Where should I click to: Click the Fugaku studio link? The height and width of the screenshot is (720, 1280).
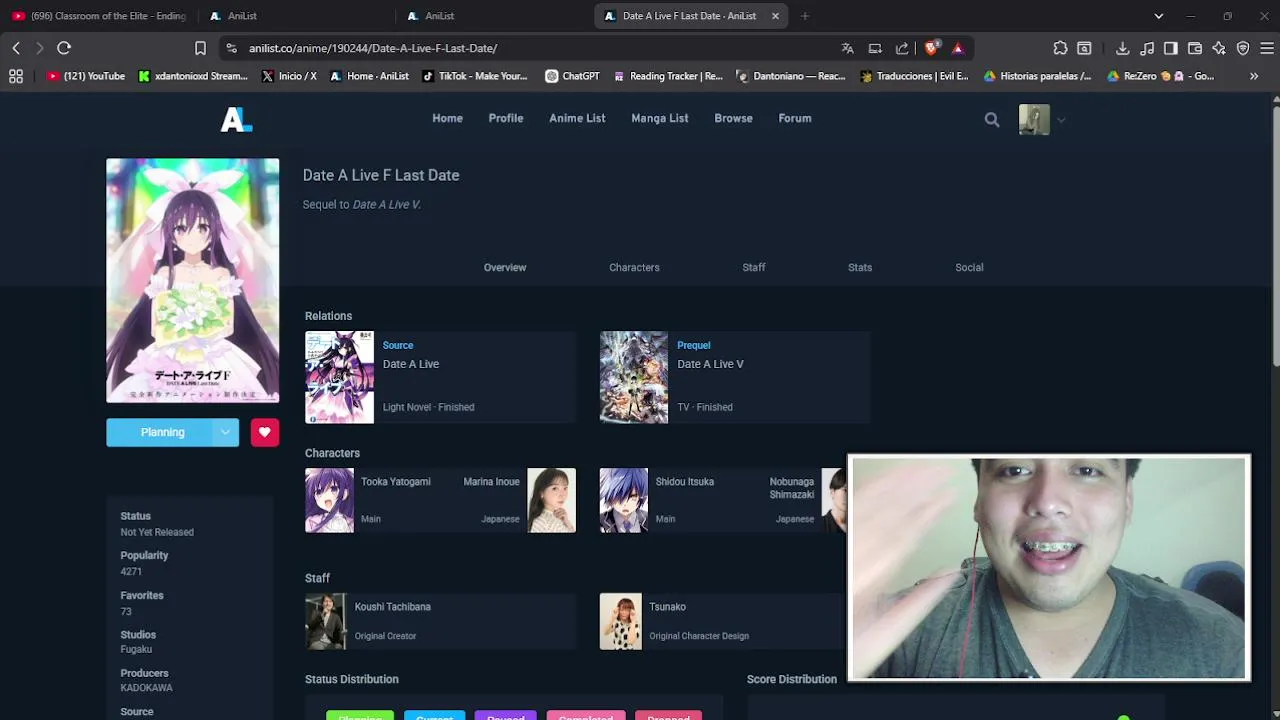(136, 649)
